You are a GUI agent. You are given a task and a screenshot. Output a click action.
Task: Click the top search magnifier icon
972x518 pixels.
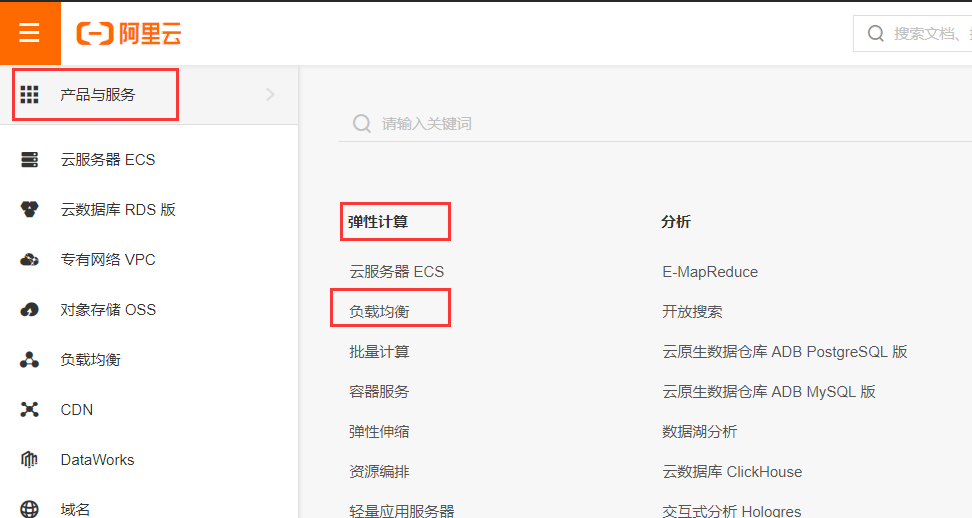(x=875, y=33)
